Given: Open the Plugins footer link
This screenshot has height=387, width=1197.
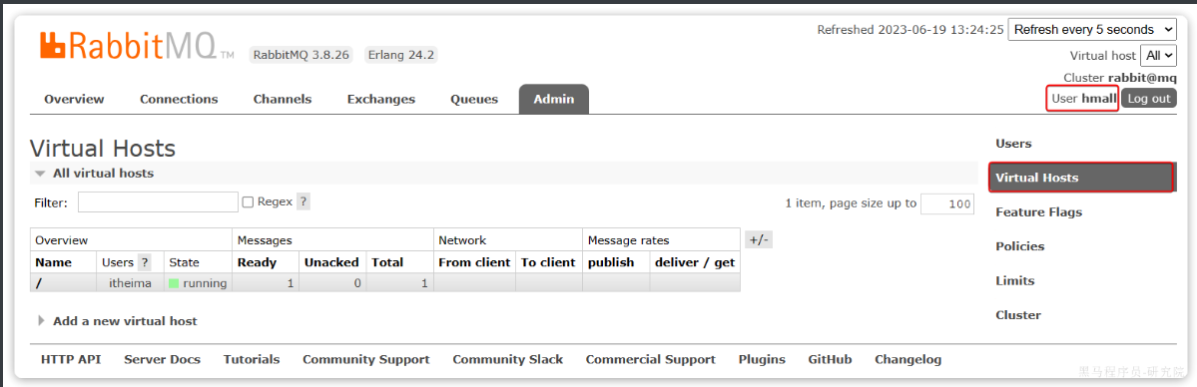Looking at the screenshot, I should point(762,360).
